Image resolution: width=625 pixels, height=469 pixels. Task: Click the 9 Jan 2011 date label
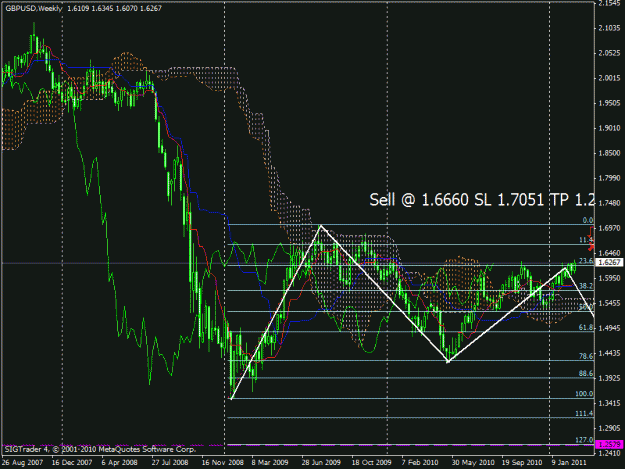click(569, 463)
